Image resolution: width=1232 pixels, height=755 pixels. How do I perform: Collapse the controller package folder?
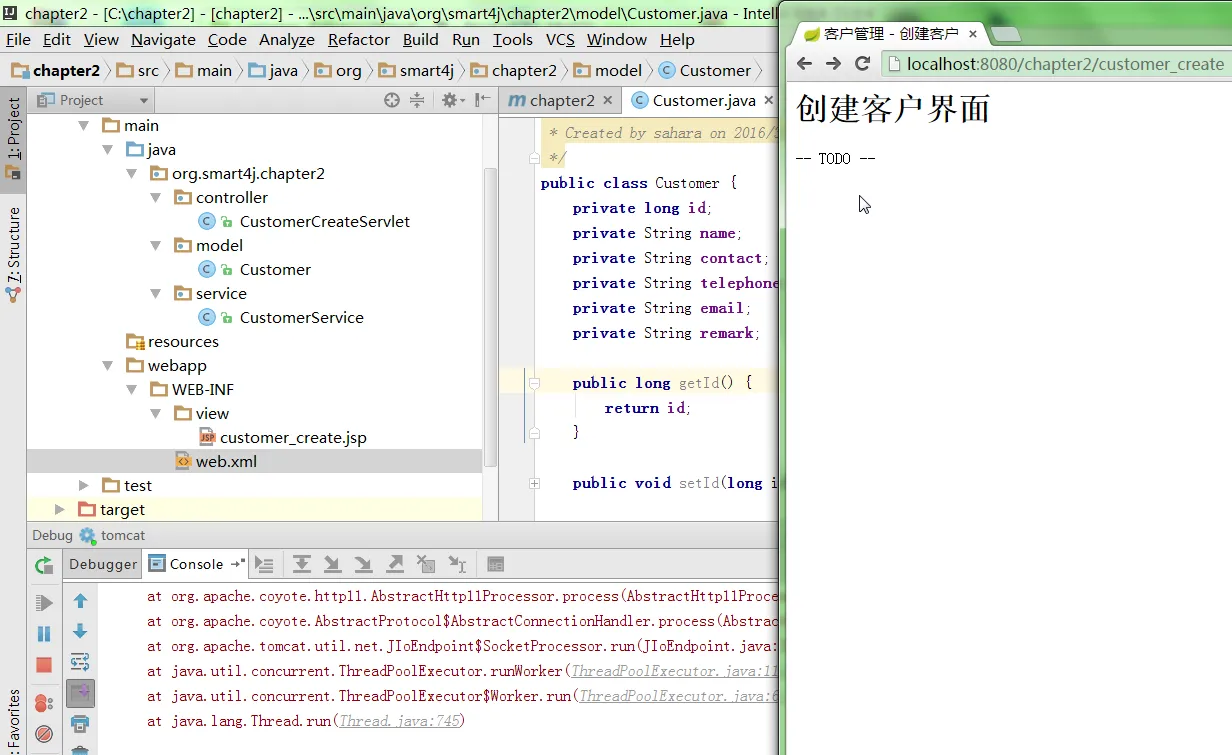coord(155,198)
